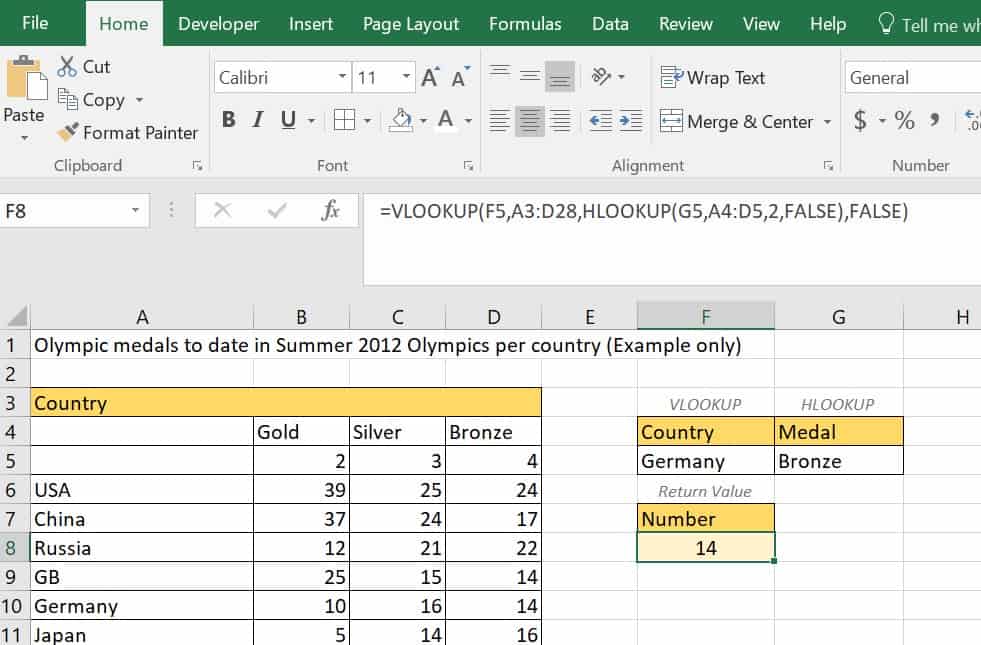Switch to Developer tab
Image resolution: width=981 pixels, height=645 pixels.
(218, 24)
